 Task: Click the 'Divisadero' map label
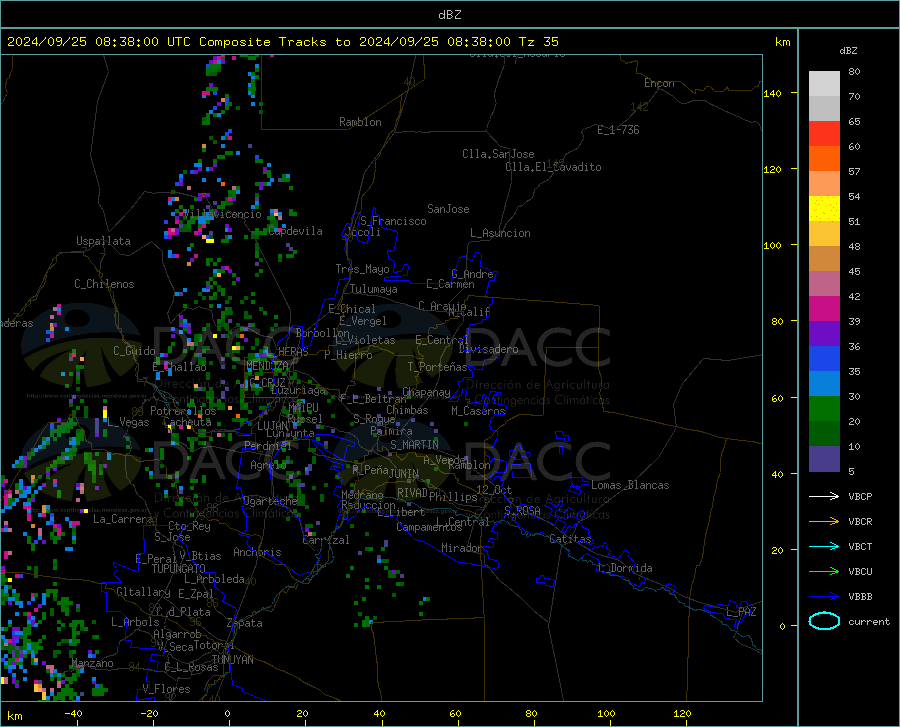click(x=488, y=349)
